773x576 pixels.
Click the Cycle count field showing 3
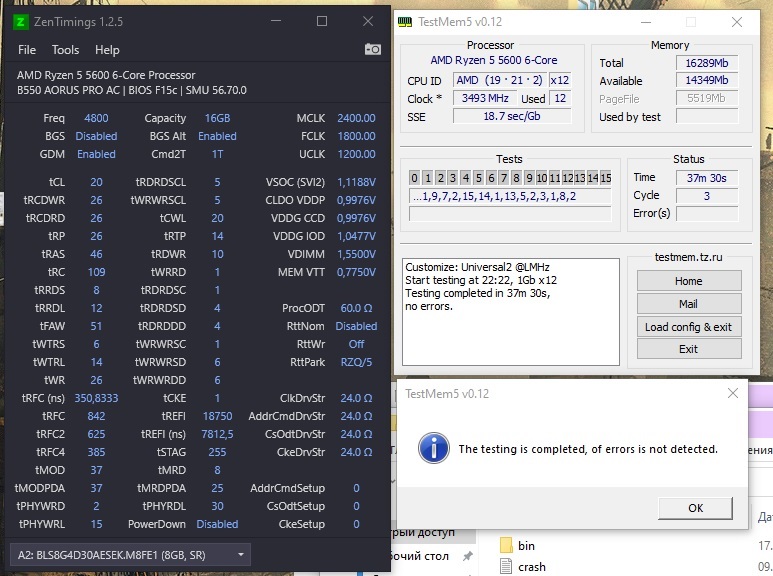click(x=707, y=196)
